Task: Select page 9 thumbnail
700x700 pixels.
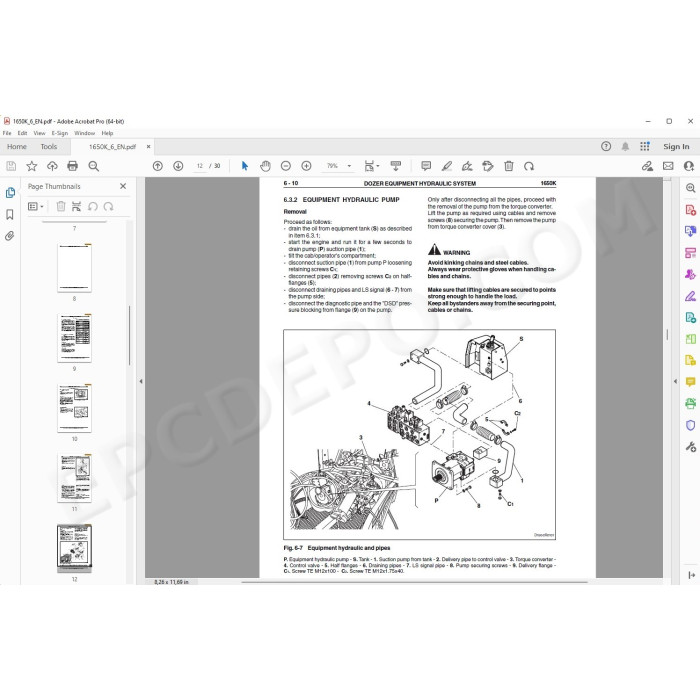Action: tap(75, 338)
